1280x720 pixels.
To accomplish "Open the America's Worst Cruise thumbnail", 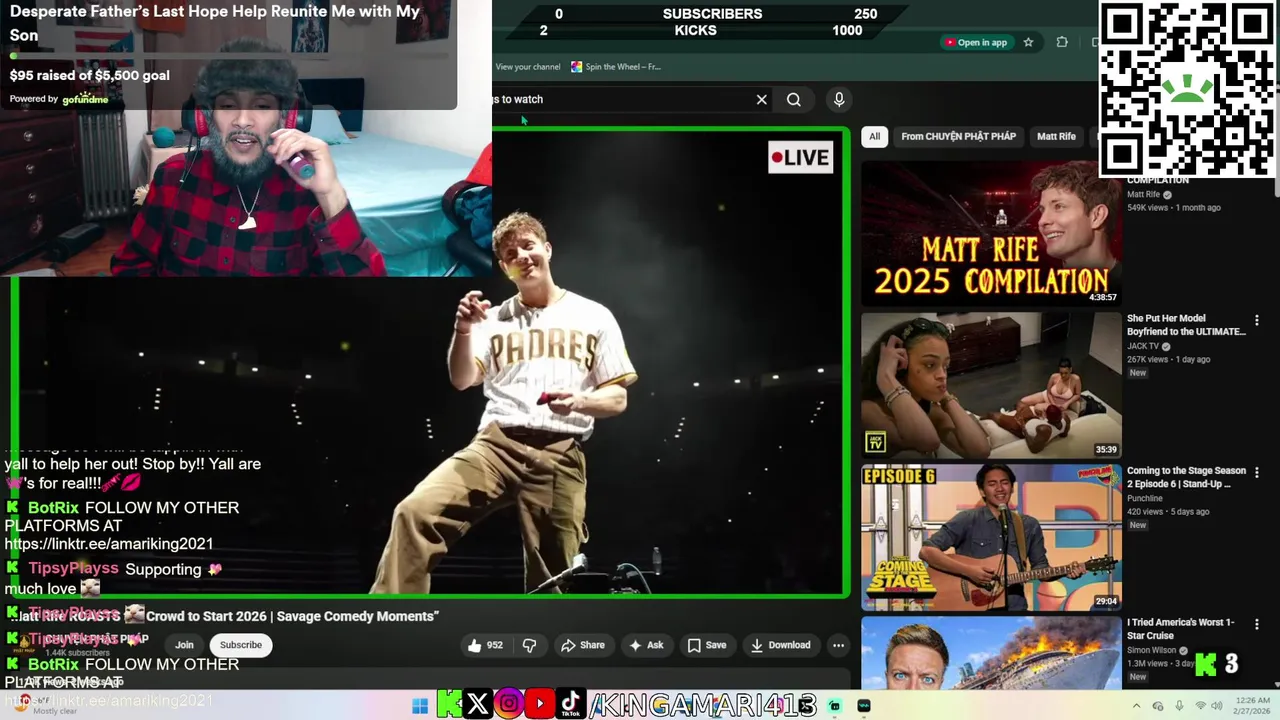I will tap(991, 652).
